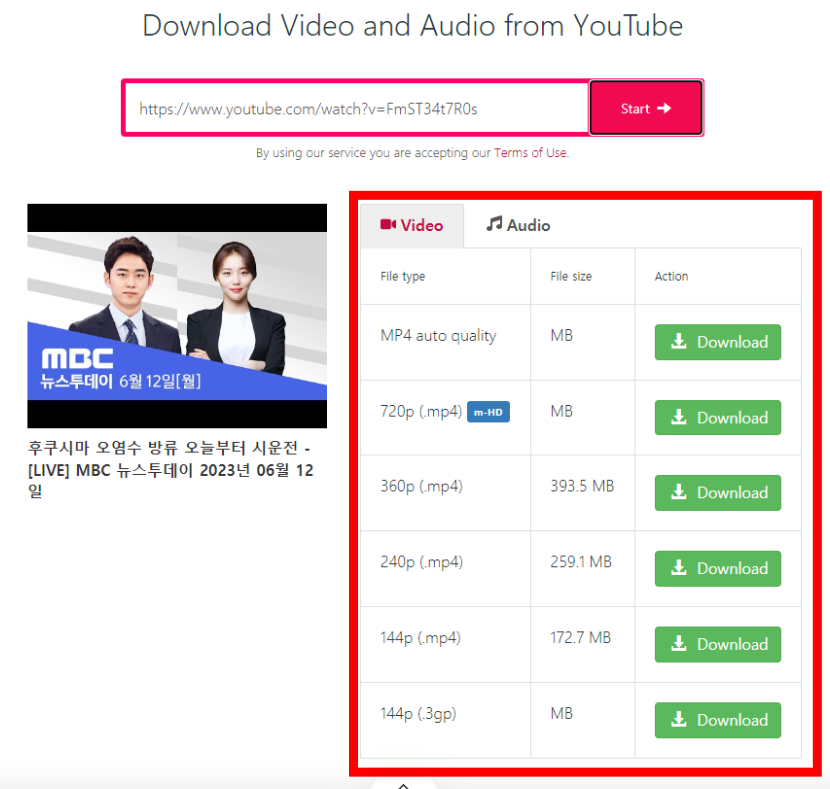Open the File type column header area
Viewport: 830px width, 789px height.
402,276
